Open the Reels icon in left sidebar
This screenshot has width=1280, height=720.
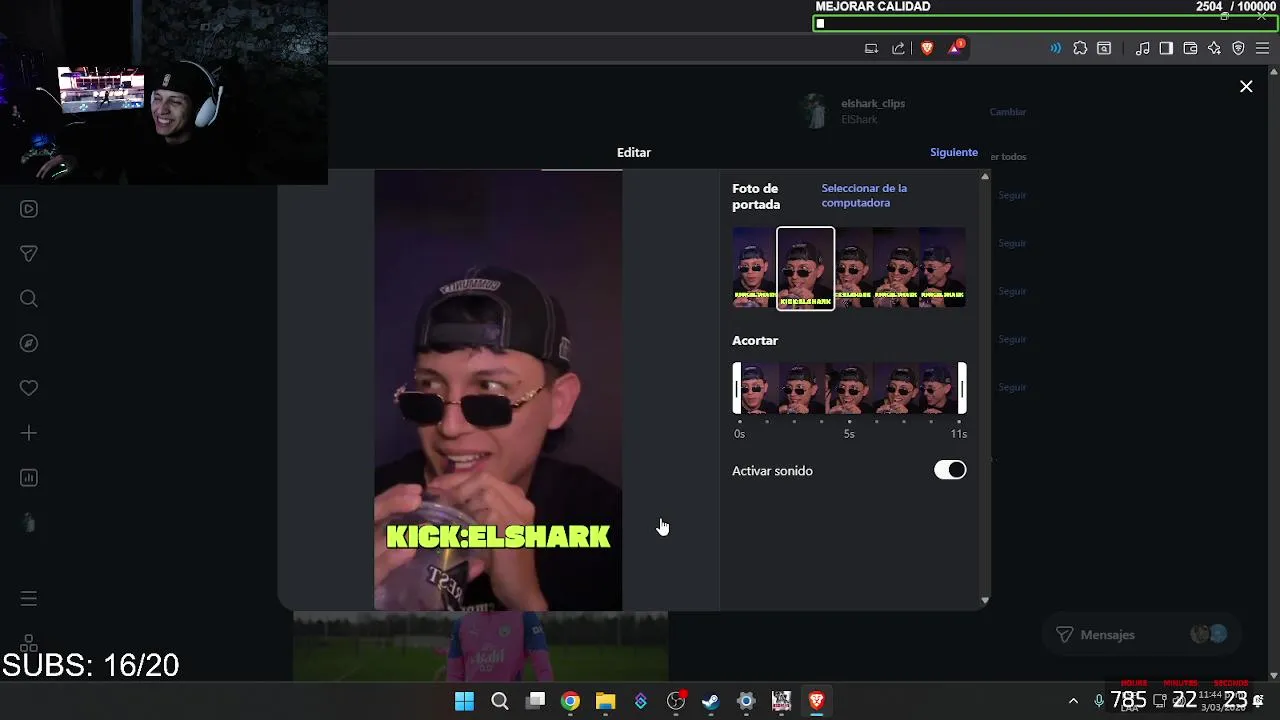[29, 209]
